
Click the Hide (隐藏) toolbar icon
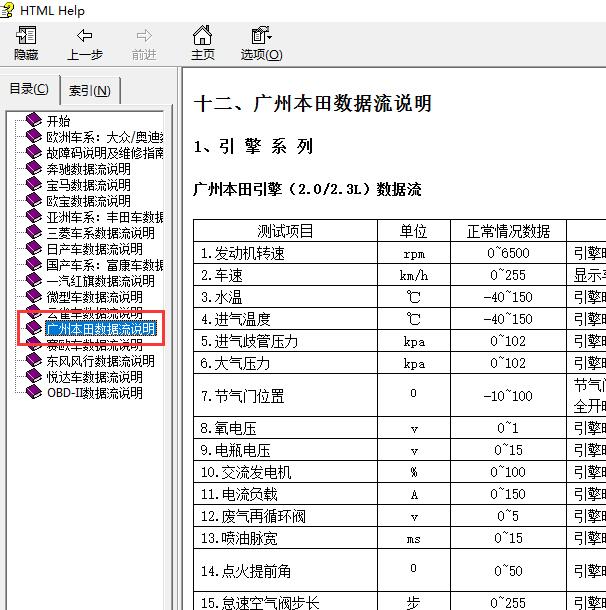(x=26, y=36)
